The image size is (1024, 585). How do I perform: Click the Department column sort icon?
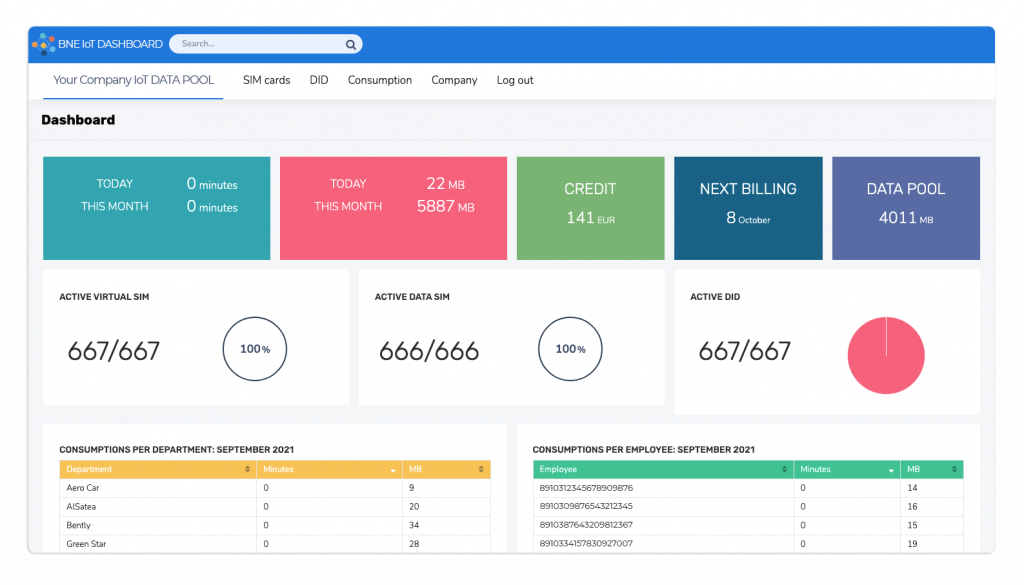point(246,469)
